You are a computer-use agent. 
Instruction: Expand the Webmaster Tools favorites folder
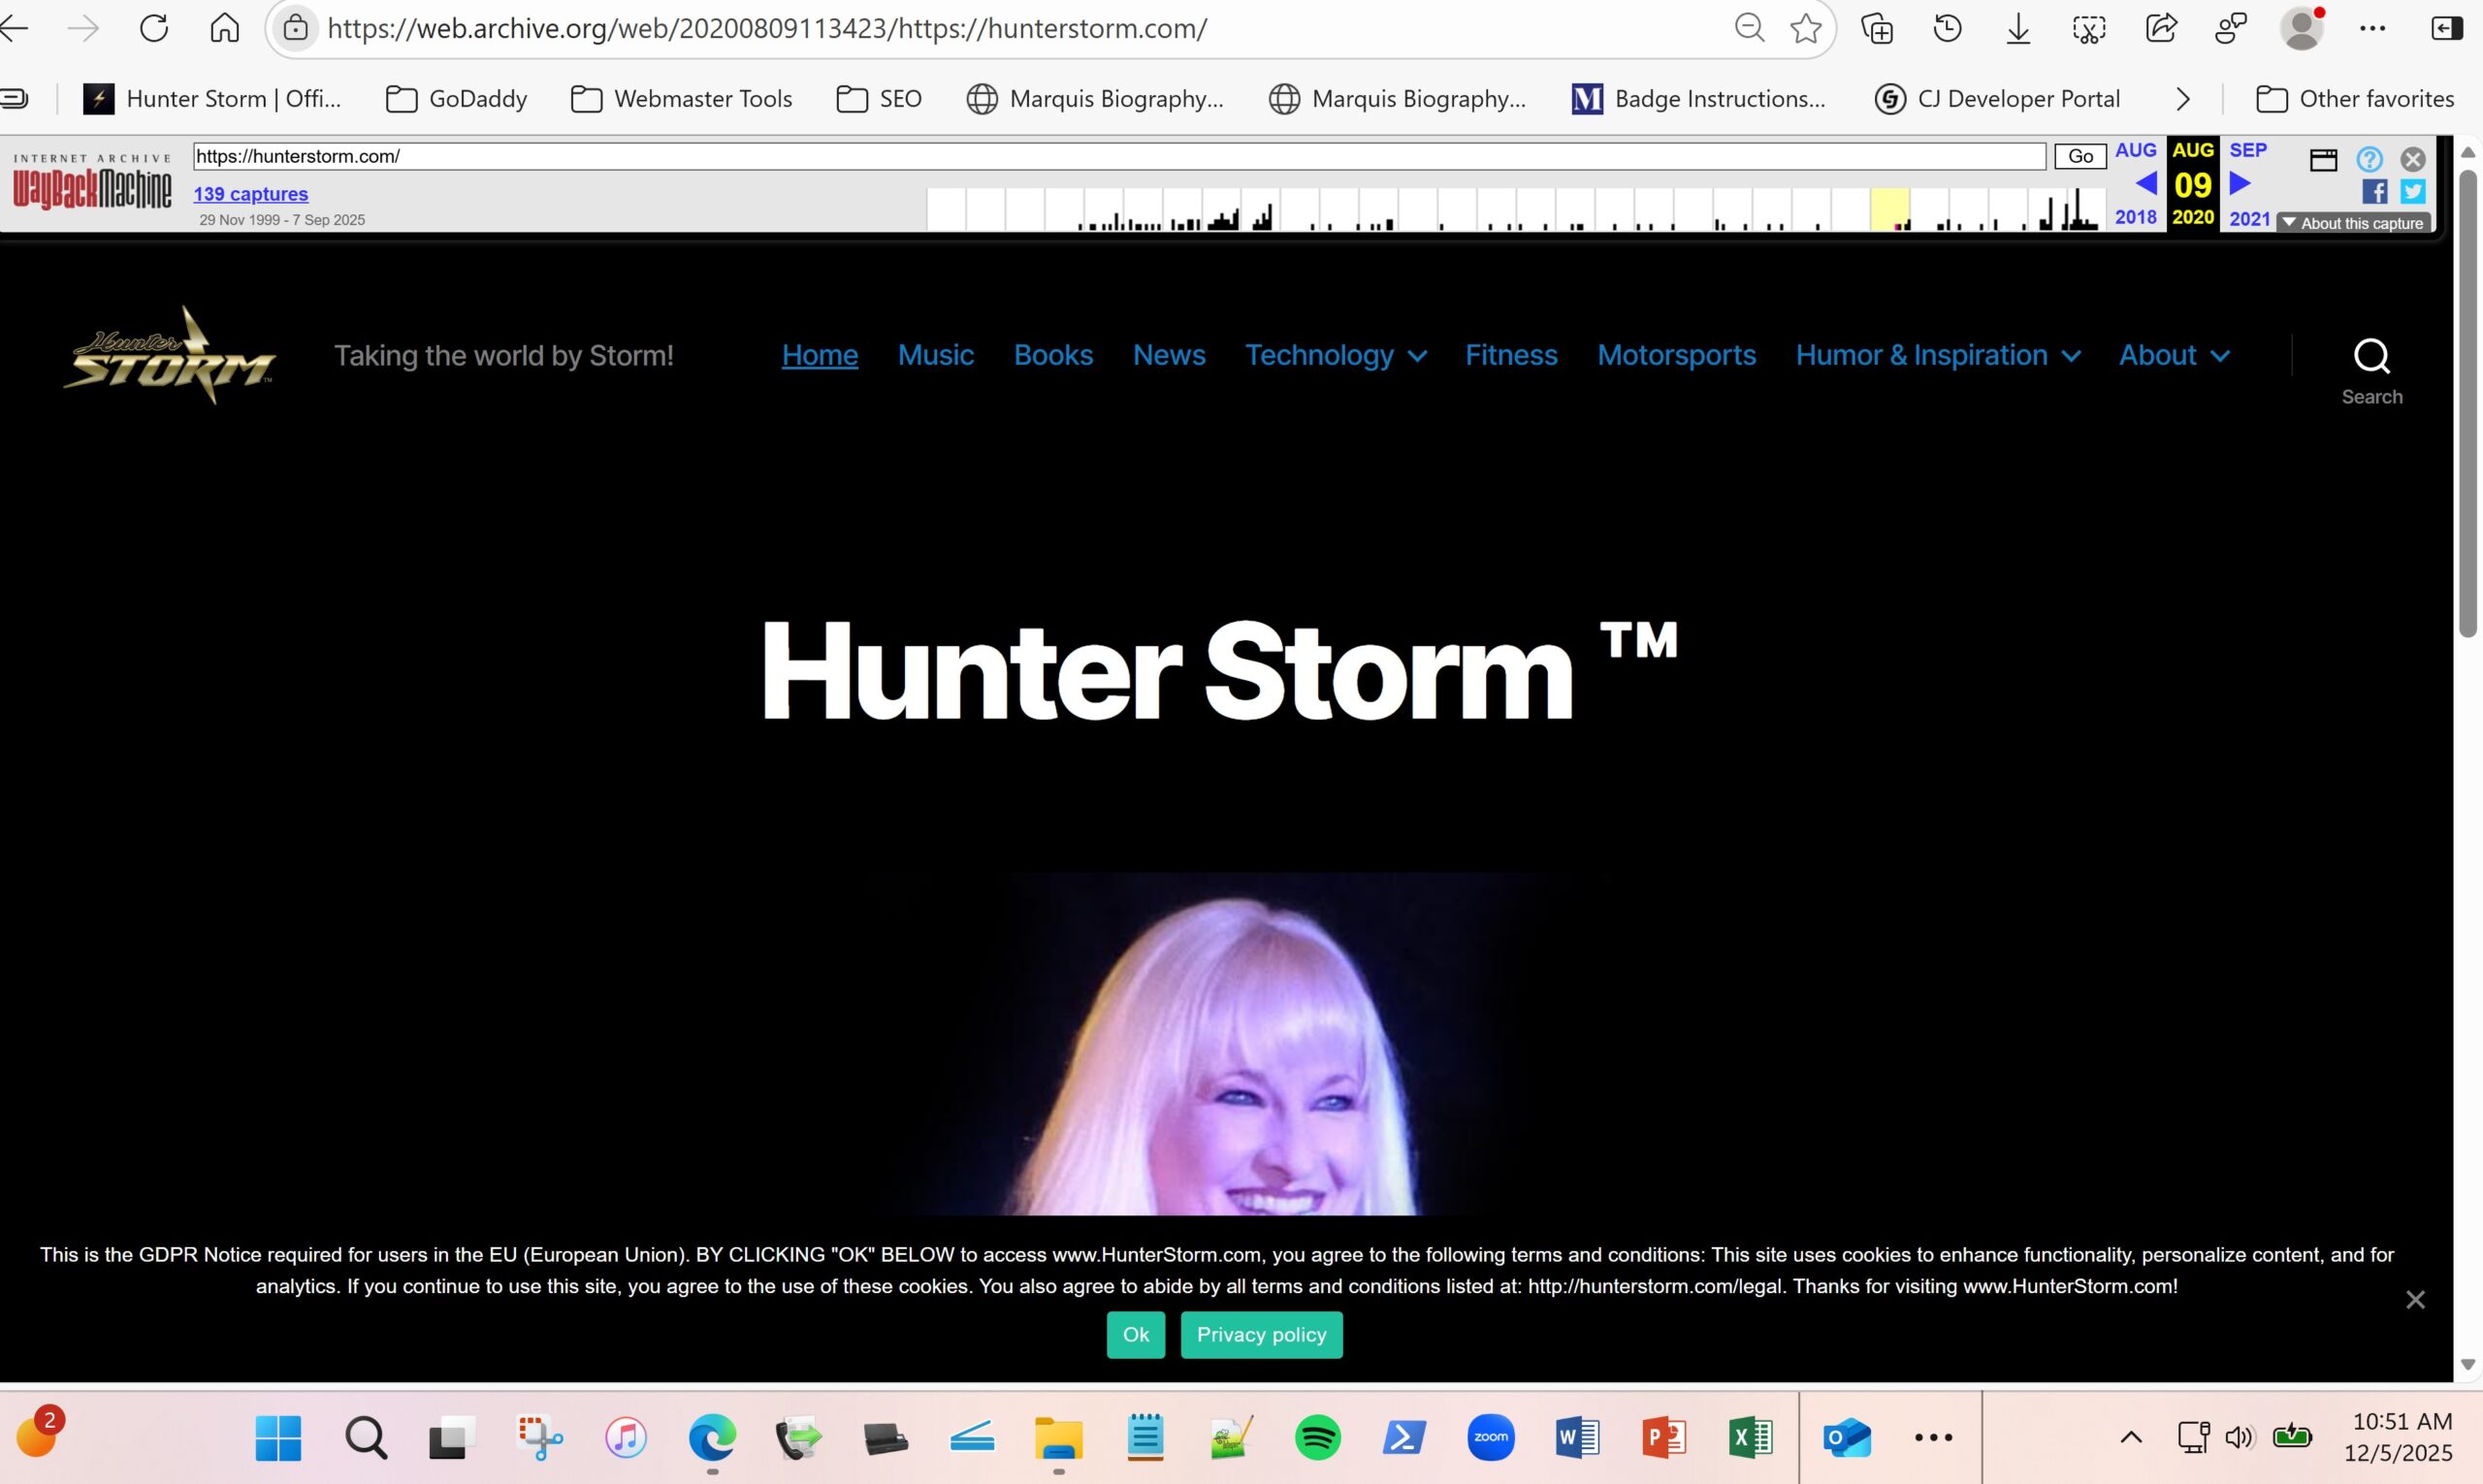(681, 98)
